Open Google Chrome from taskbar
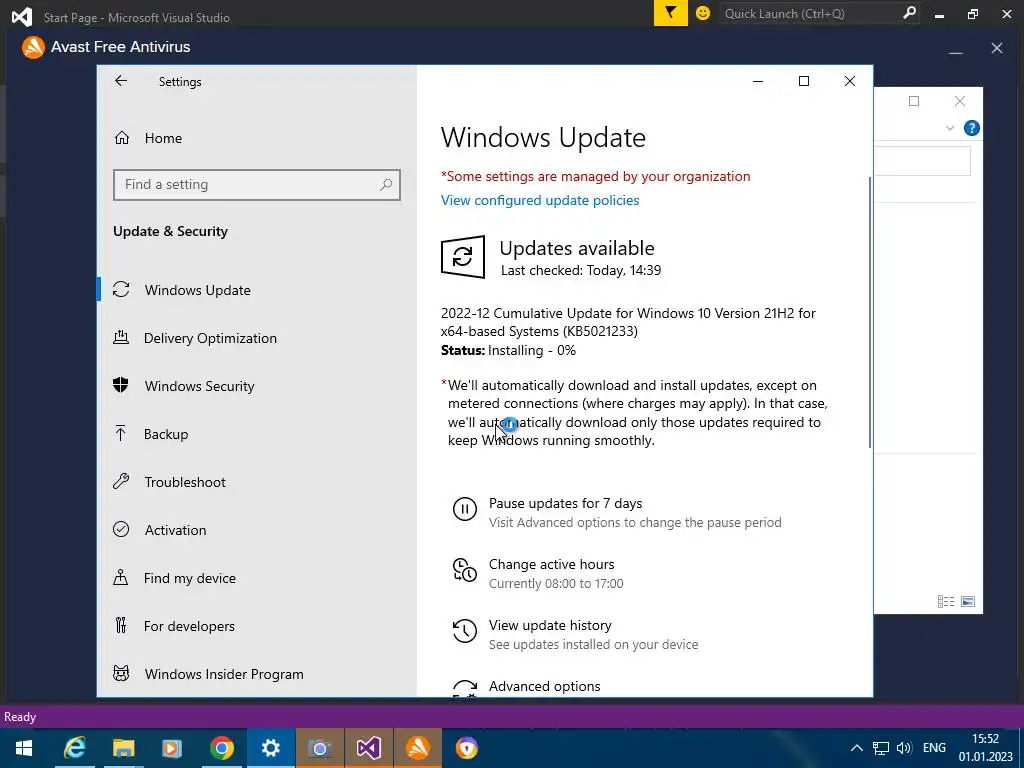1024x768 pixels. 221,748
